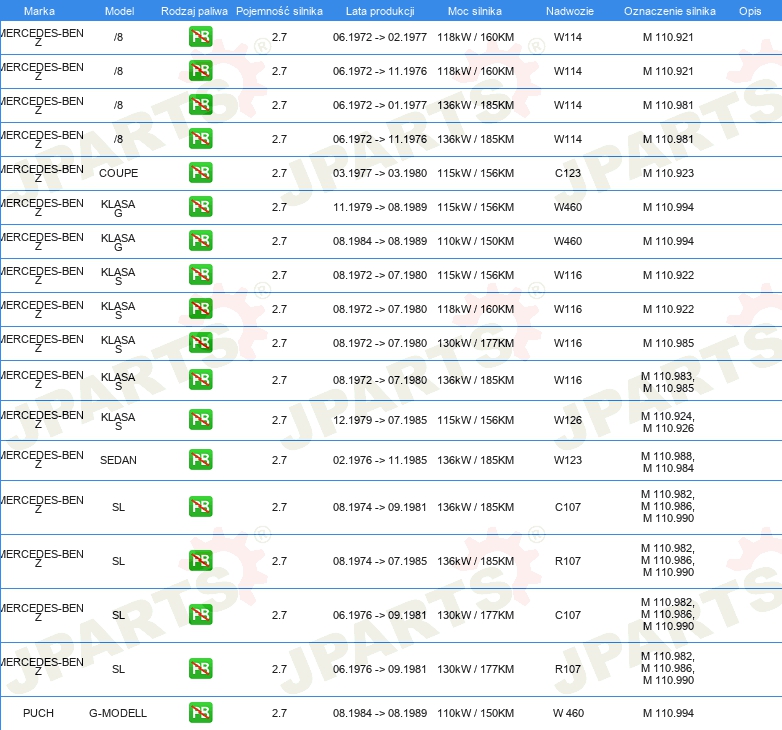Click fuel icon for /8 ending 02.1977
This screenshot has width=782, height=730.
pos(200,38)
